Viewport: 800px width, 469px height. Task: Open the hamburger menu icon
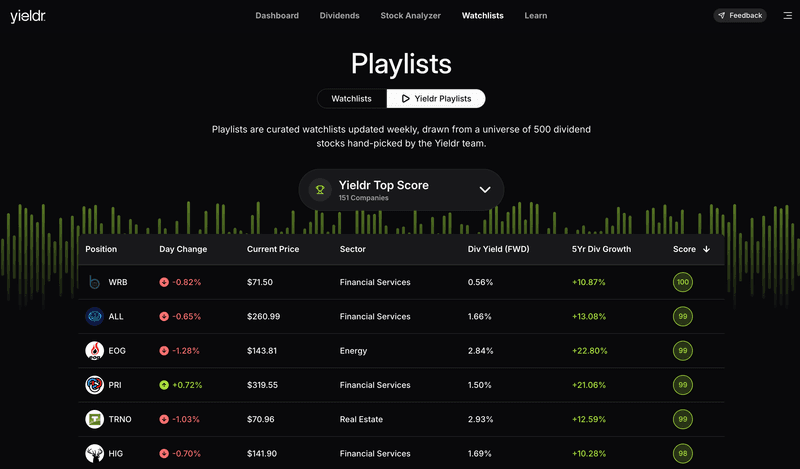click(787, 16)
